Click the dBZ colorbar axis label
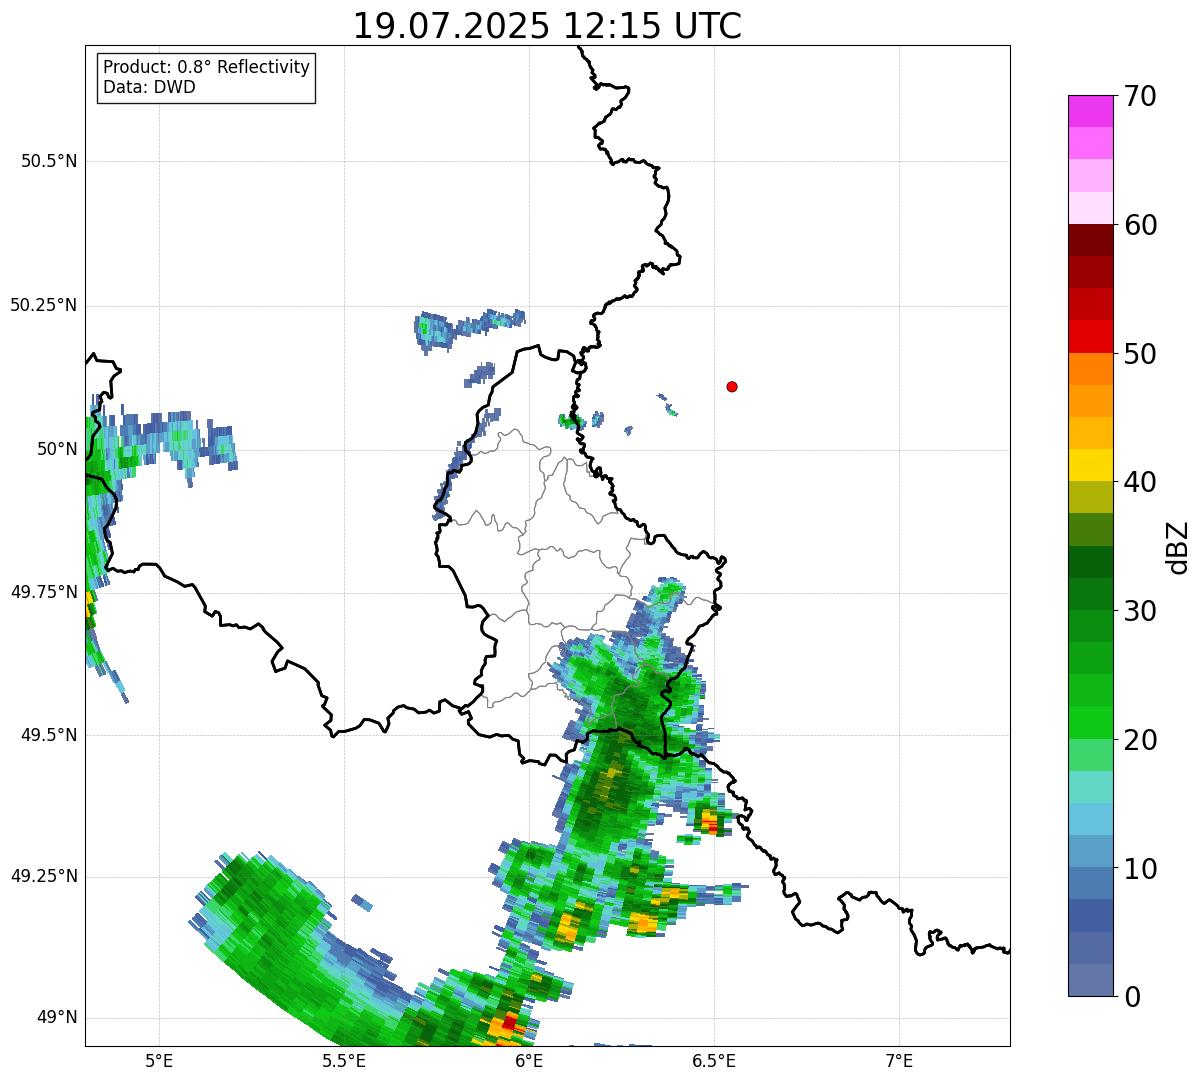The image size is (1202, 1081). point(1178,547)
